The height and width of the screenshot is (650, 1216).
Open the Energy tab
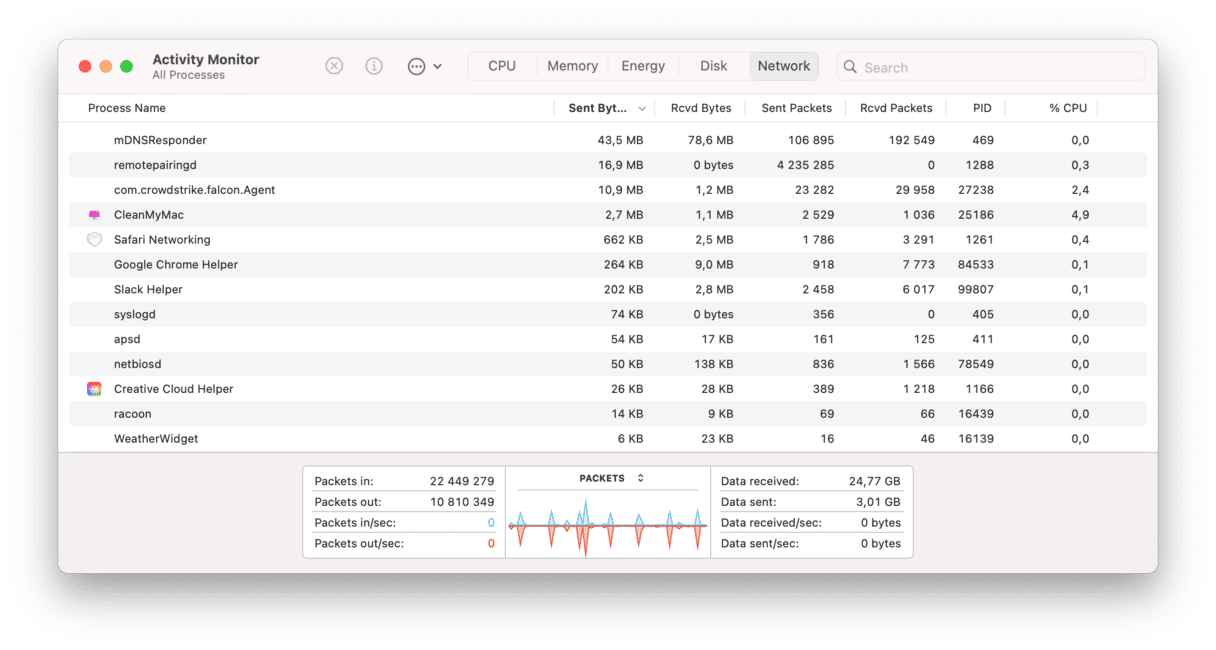point(643,66)
